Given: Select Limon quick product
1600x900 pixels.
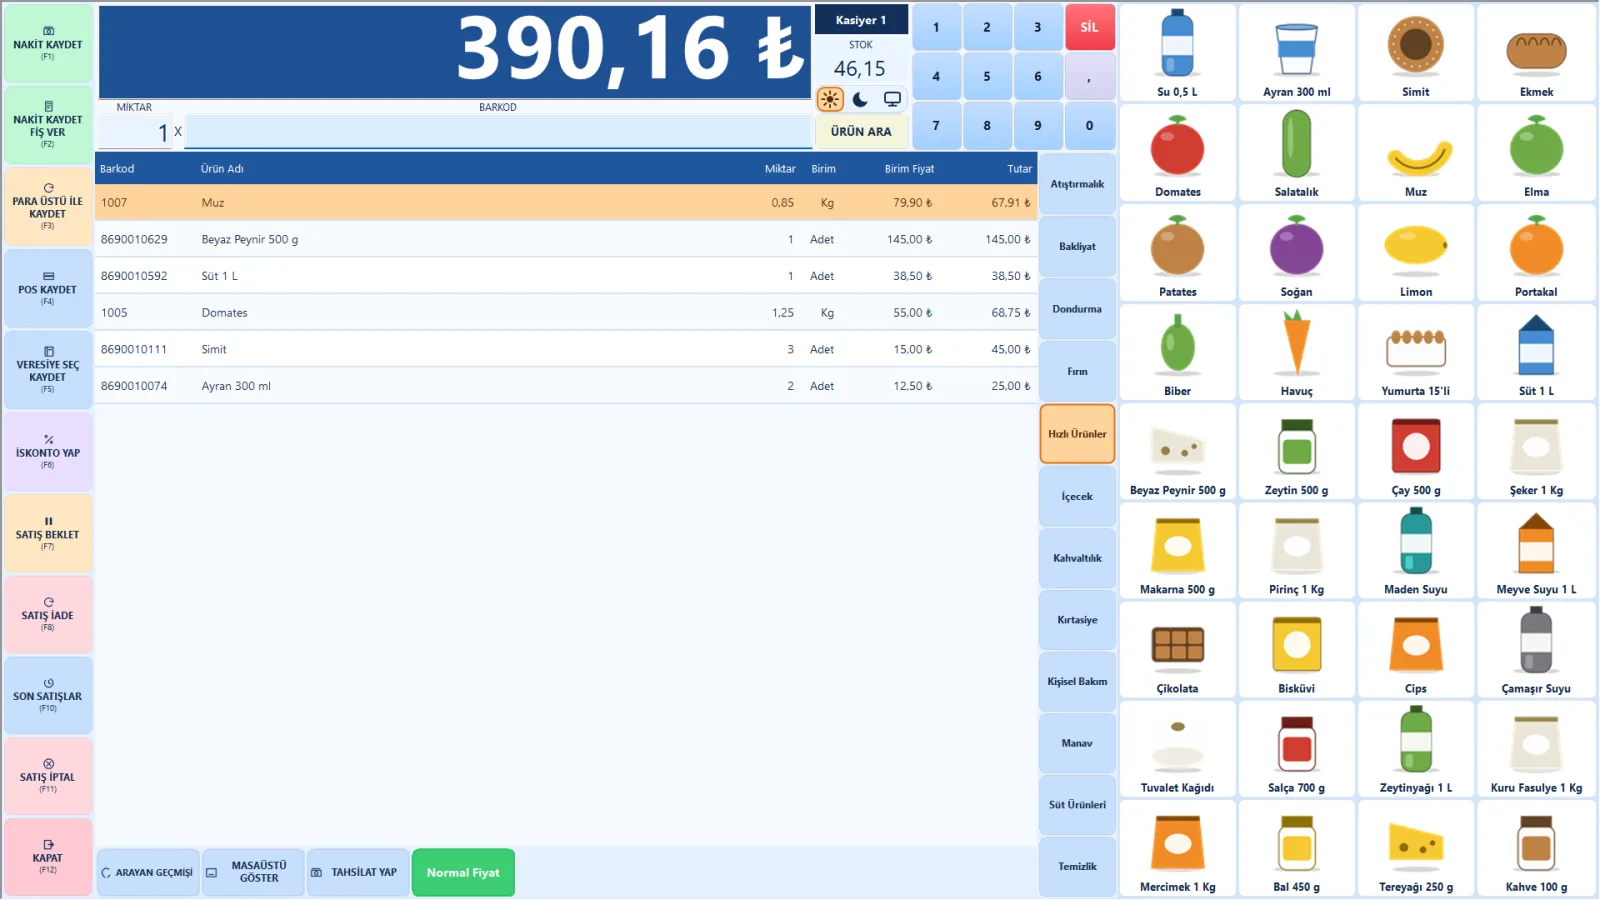Looking at the screenshot, I should pos(1415,252).
